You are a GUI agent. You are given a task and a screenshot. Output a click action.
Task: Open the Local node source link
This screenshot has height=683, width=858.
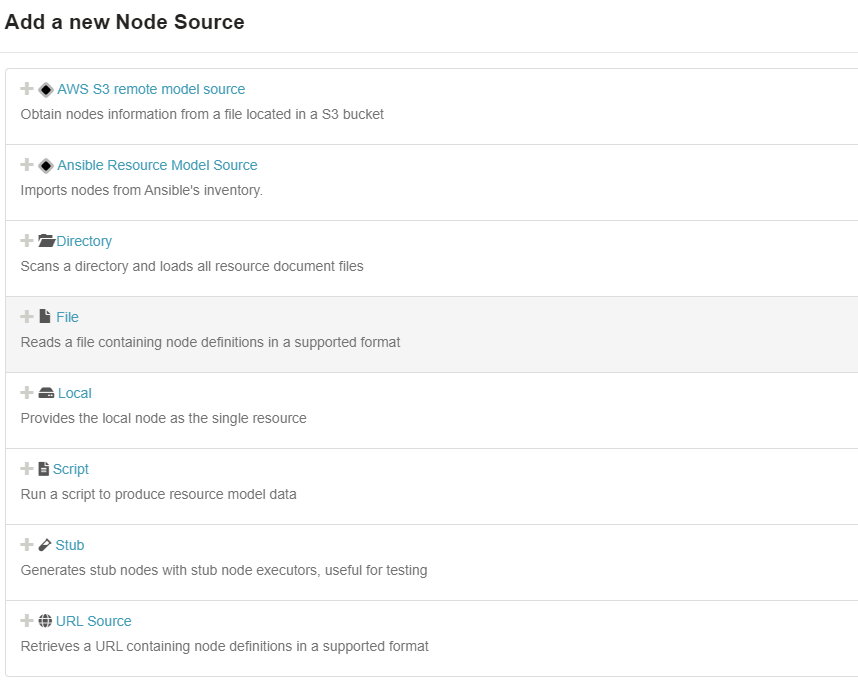click(x=75, y=393)
